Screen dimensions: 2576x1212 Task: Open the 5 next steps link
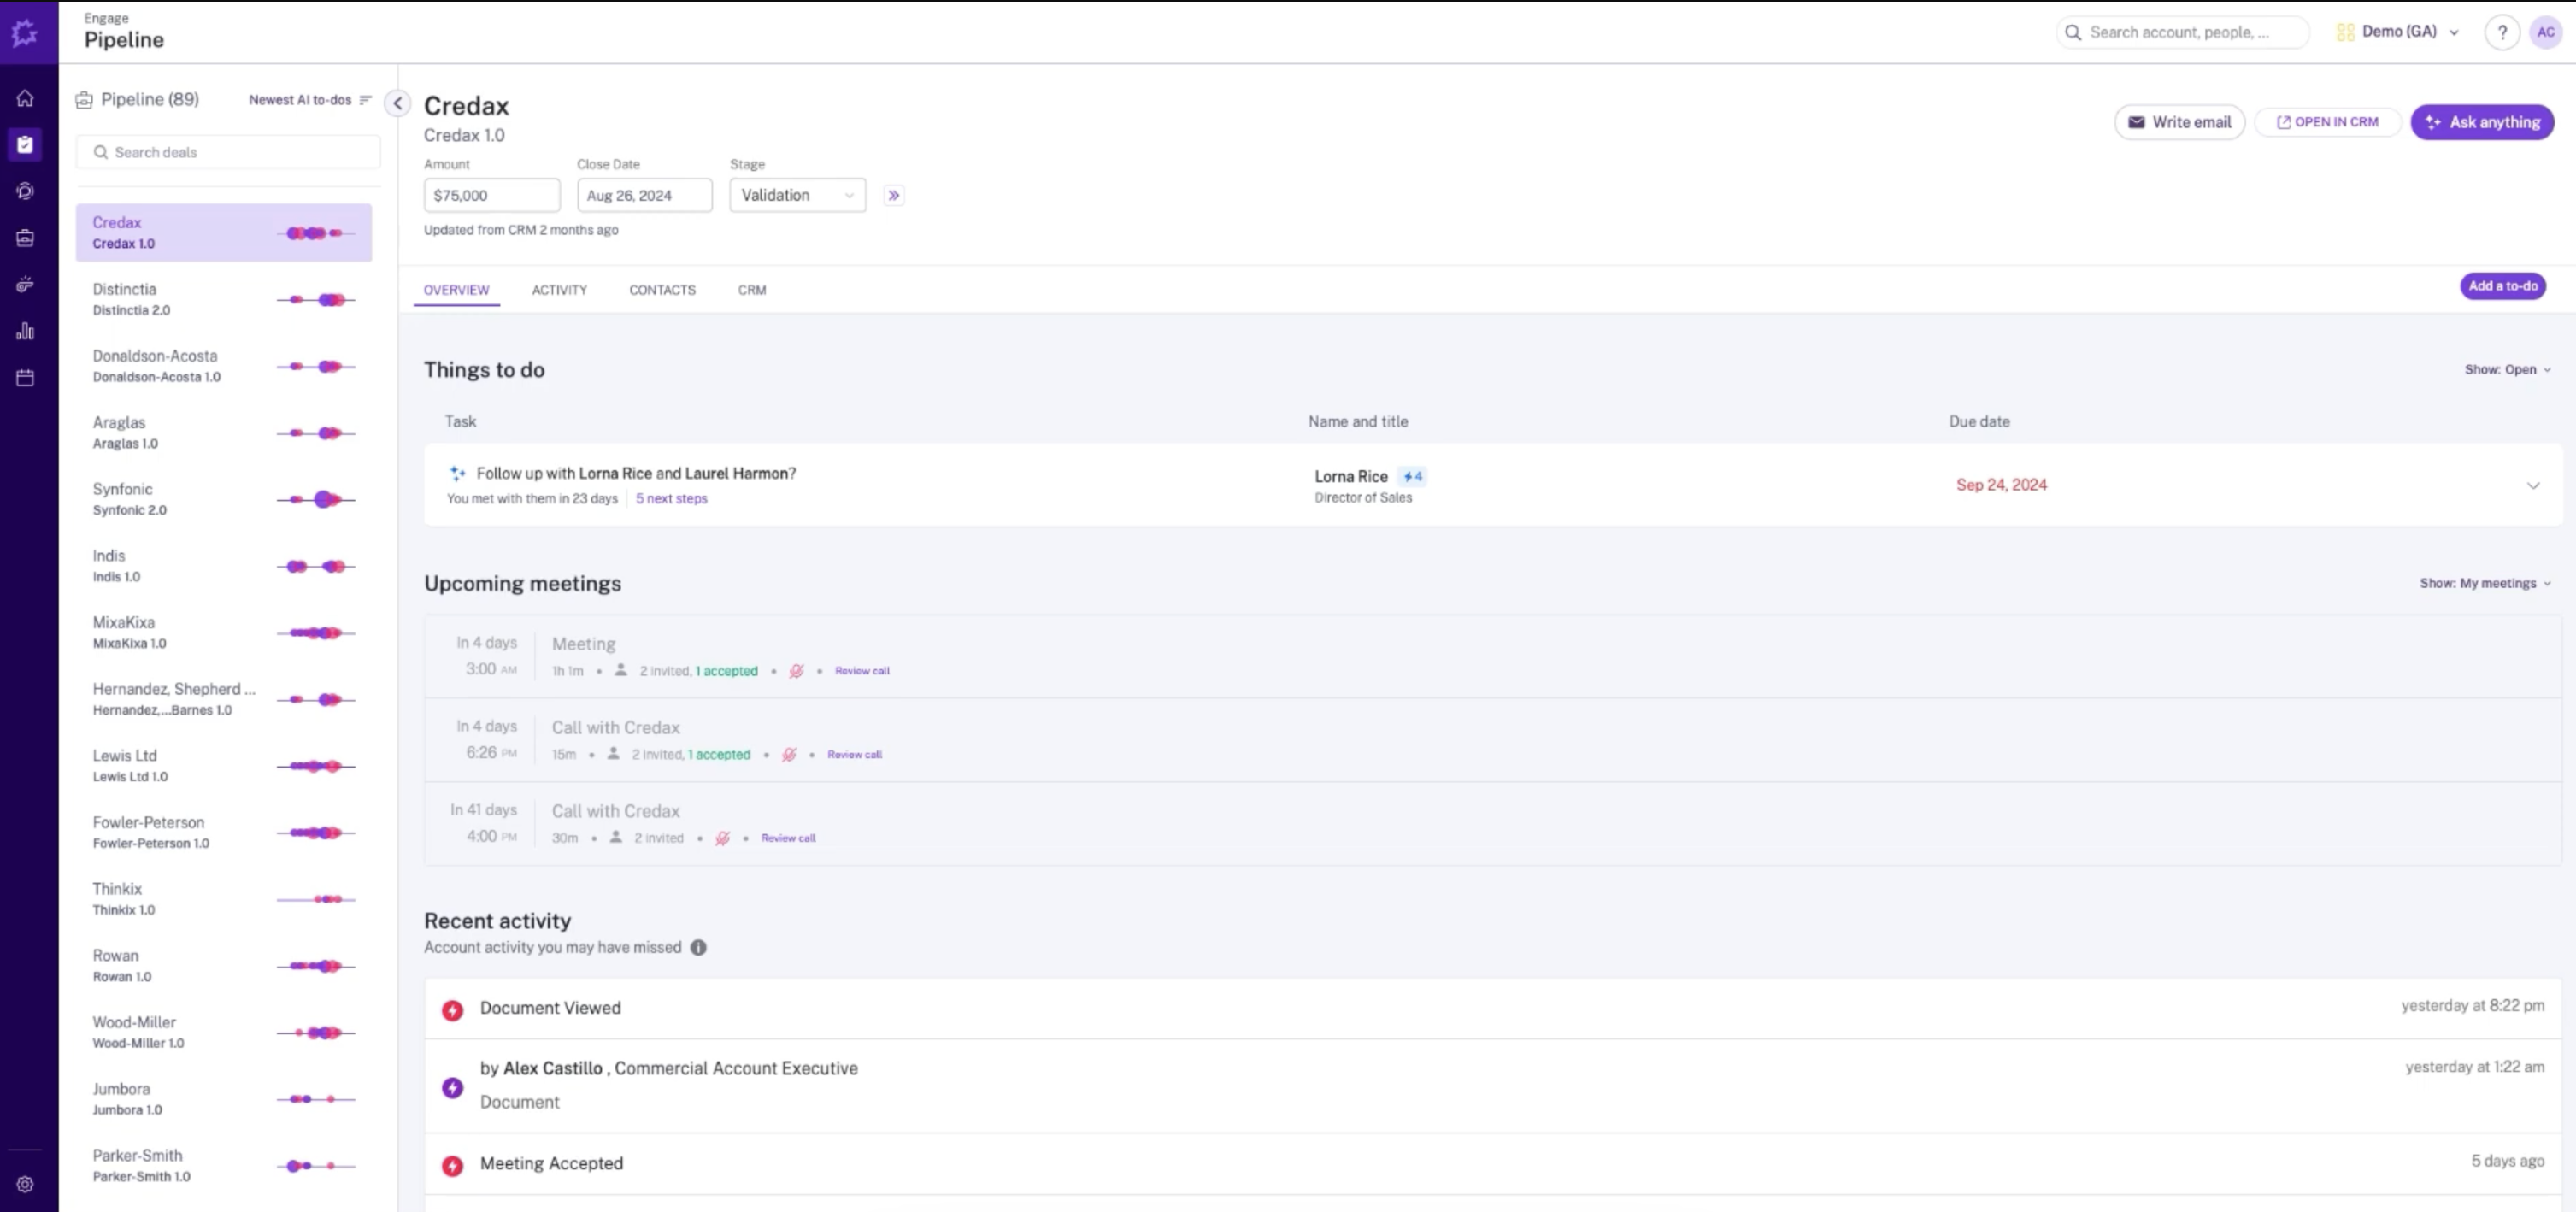point(671,498)
